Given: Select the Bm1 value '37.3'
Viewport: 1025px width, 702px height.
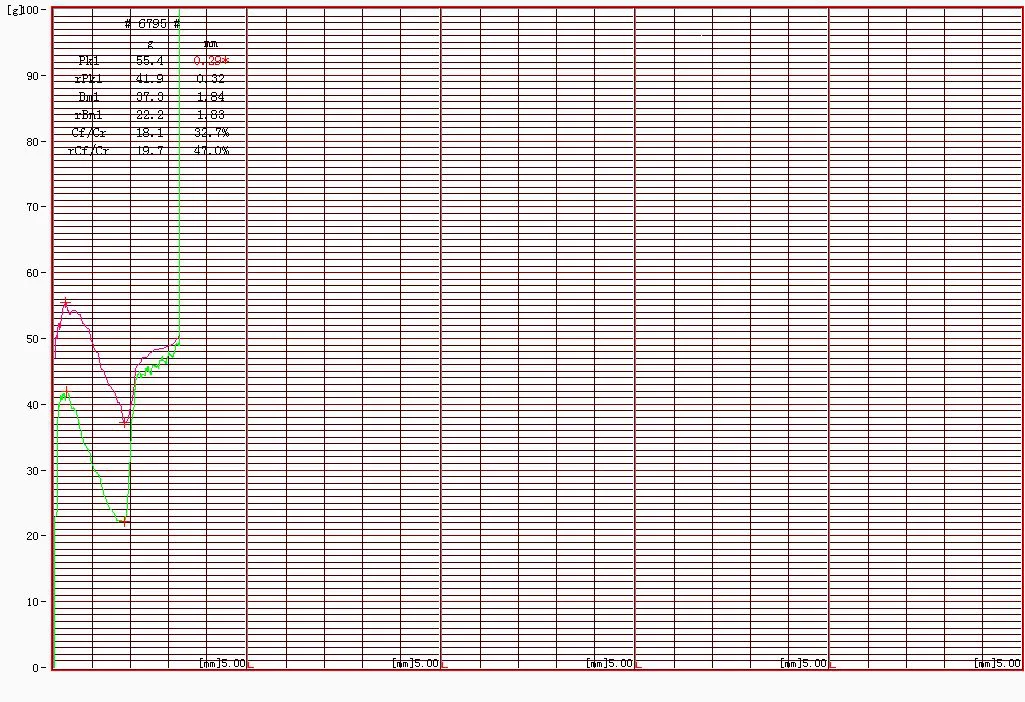Looking at the screenshot, I should tap(150, 97).
